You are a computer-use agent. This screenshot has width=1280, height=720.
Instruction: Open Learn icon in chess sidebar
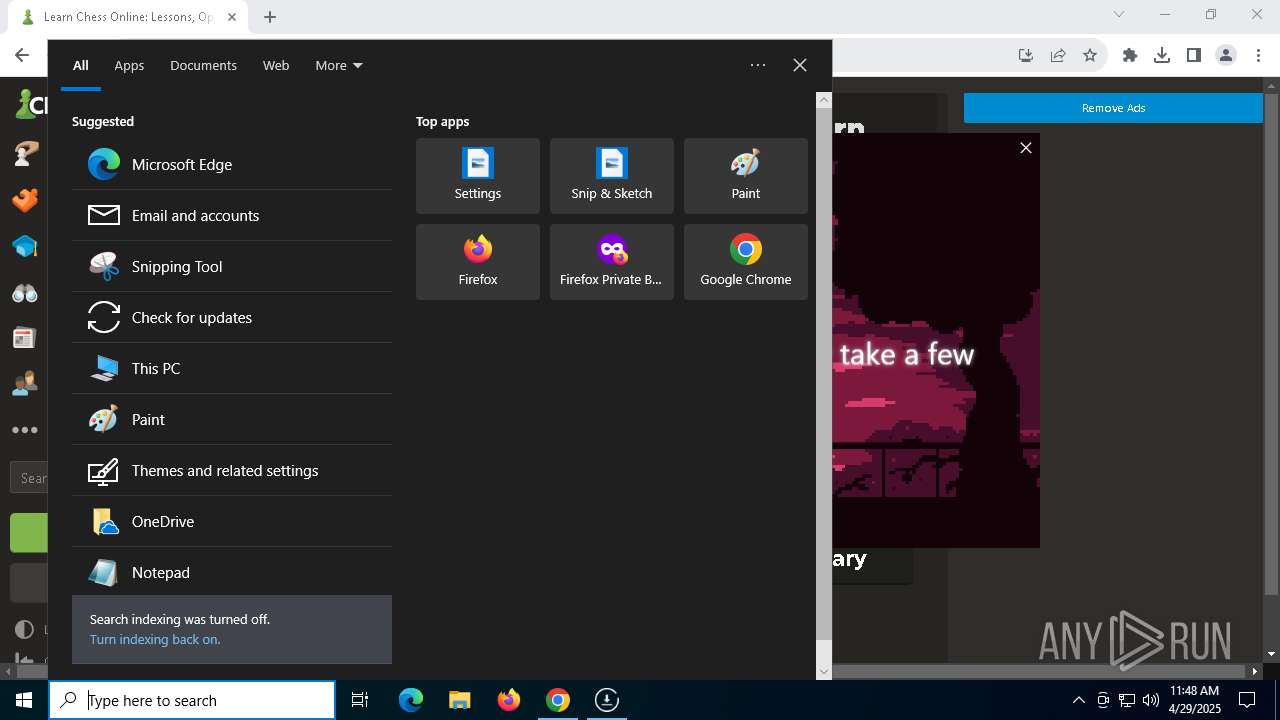25,246
